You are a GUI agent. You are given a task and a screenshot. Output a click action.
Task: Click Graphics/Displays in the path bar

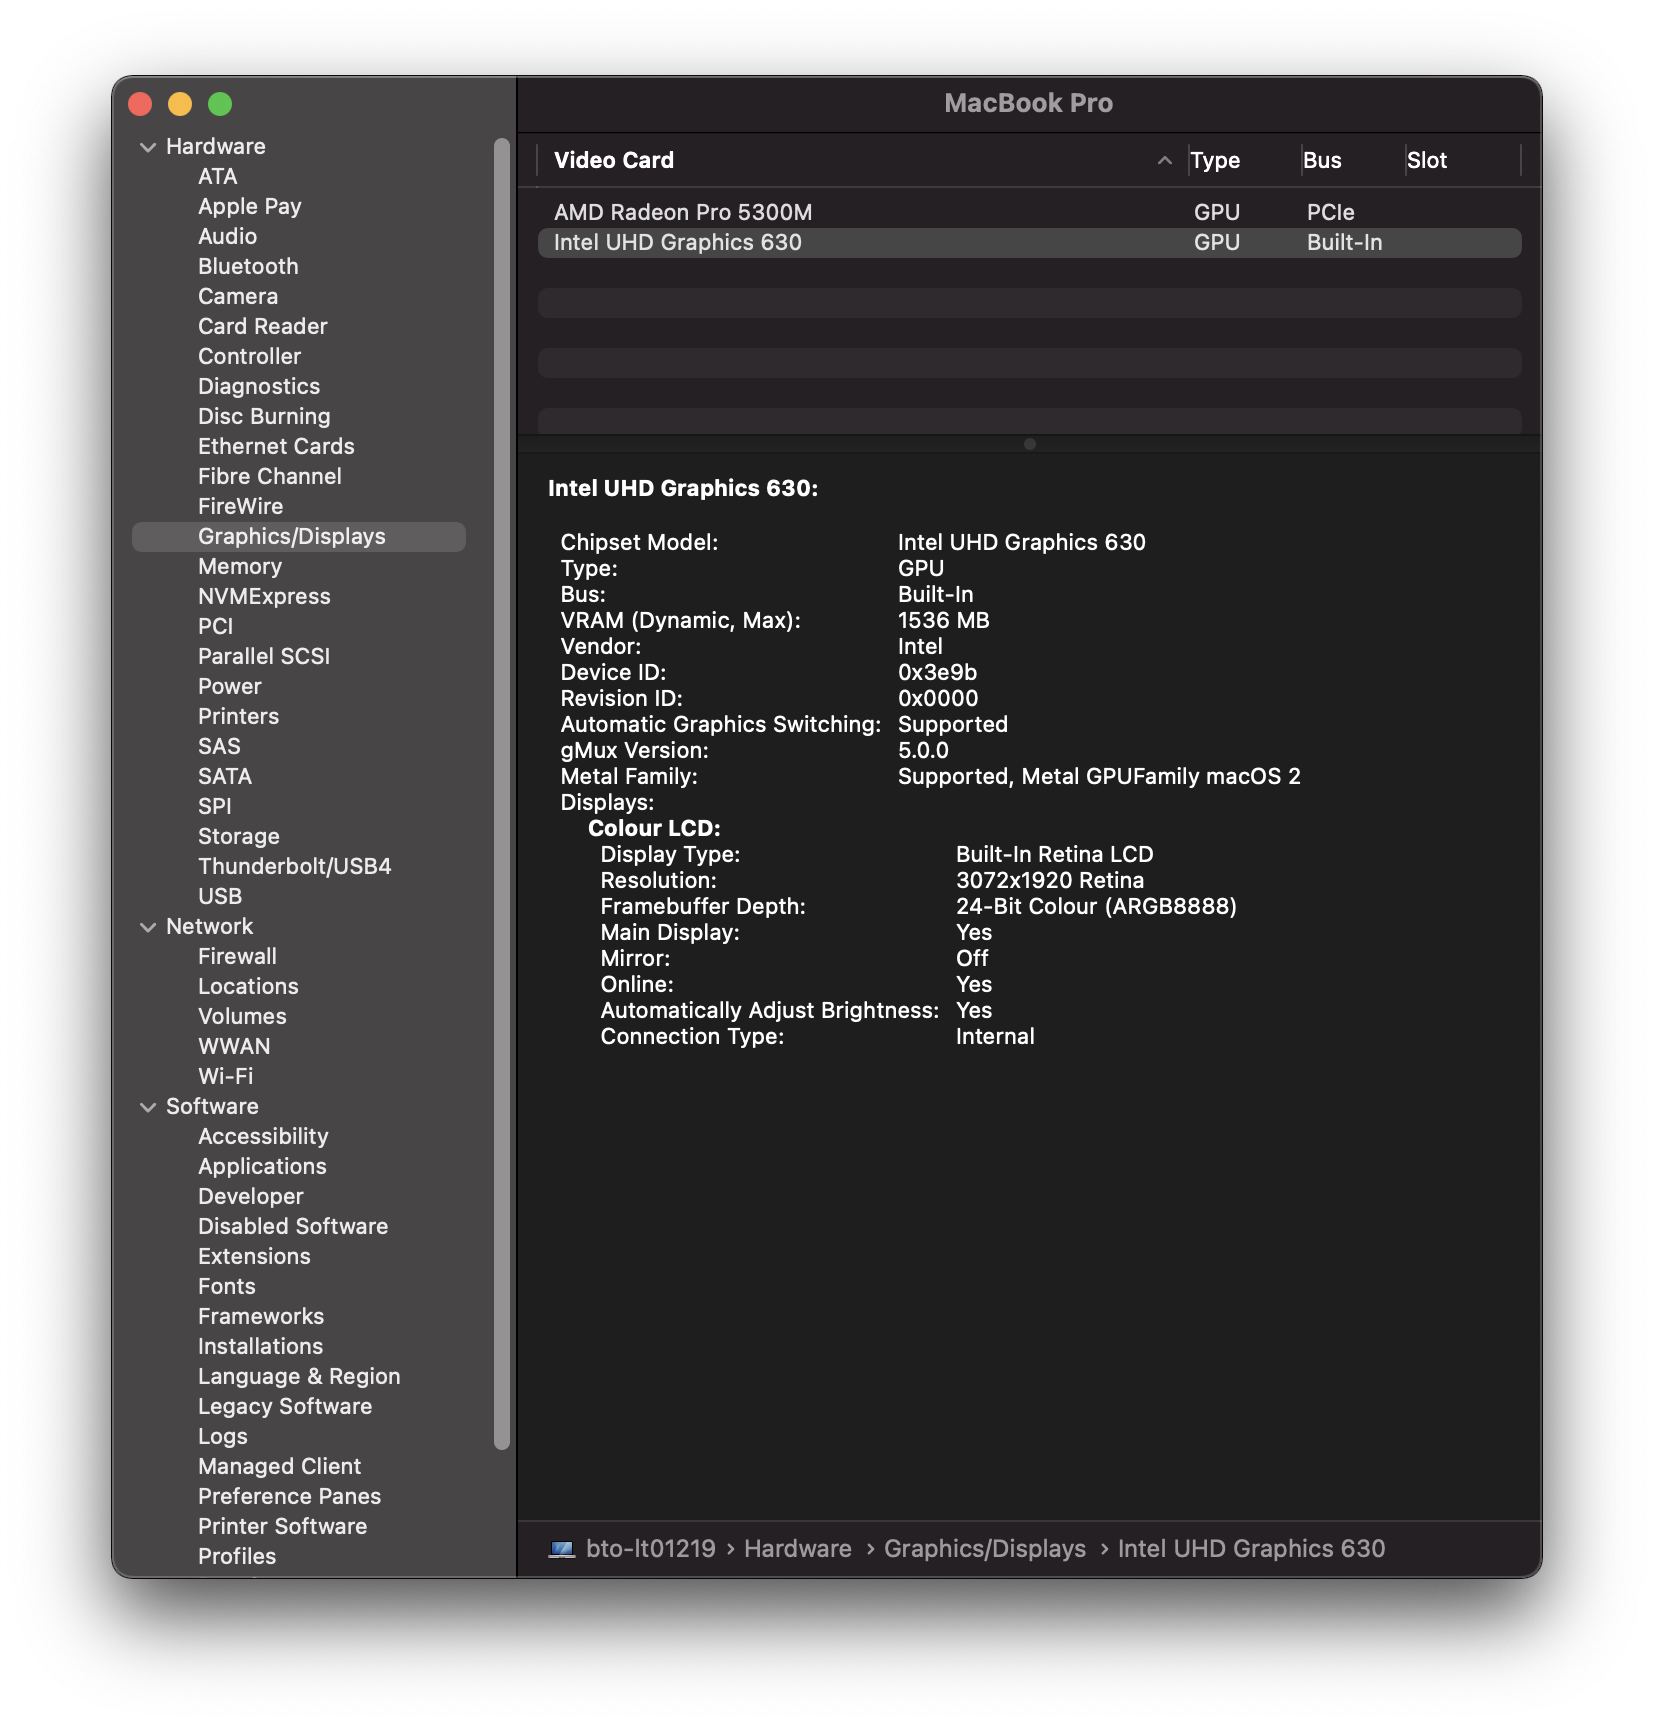(x=984, y=1549)
